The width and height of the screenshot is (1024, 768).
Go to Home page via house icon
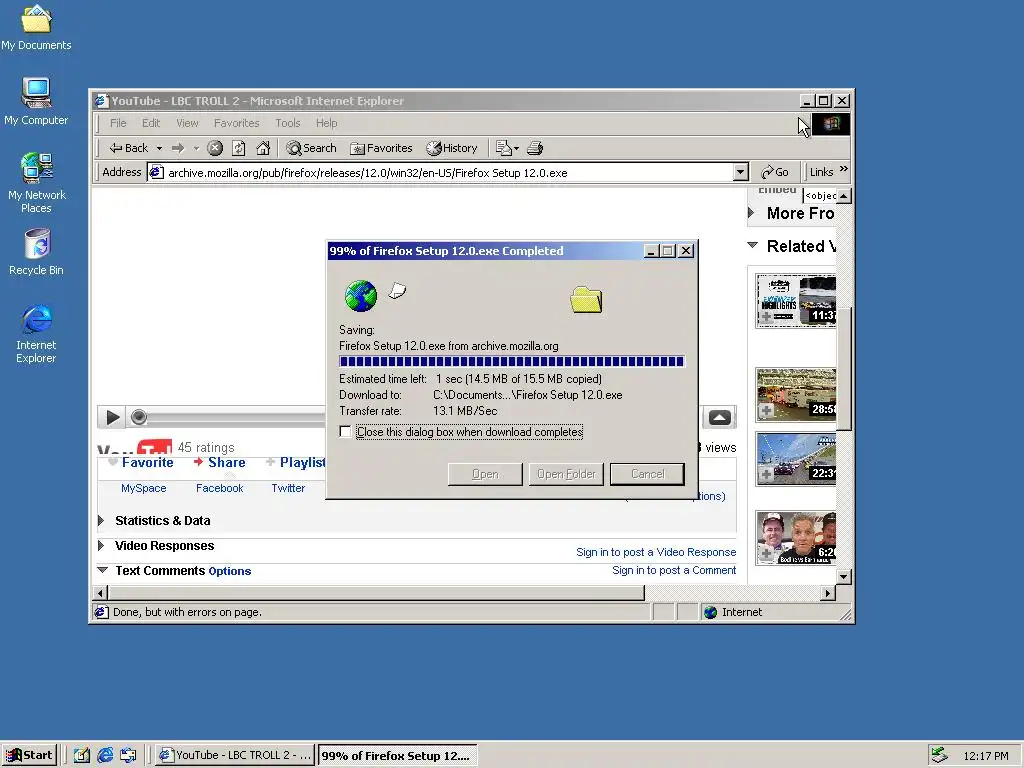pyautogui.click(x=263, y=148)
